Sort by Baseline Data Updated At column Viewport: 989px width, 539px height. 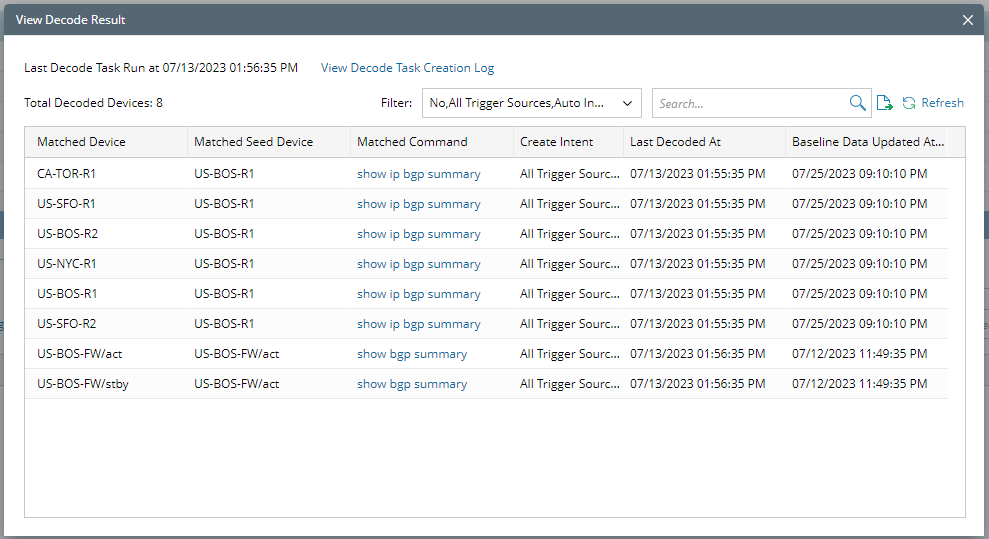[867, 142]
